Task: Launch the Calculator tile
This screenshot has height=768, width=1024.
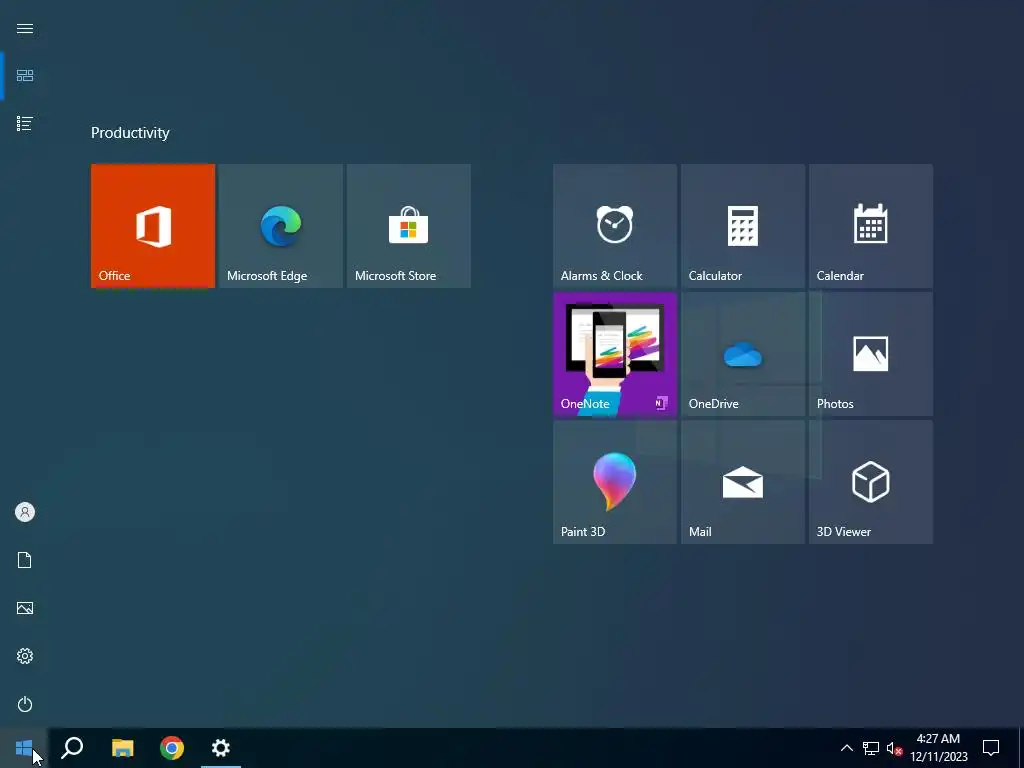Action: pyautogui.click(x=743, y=226)
